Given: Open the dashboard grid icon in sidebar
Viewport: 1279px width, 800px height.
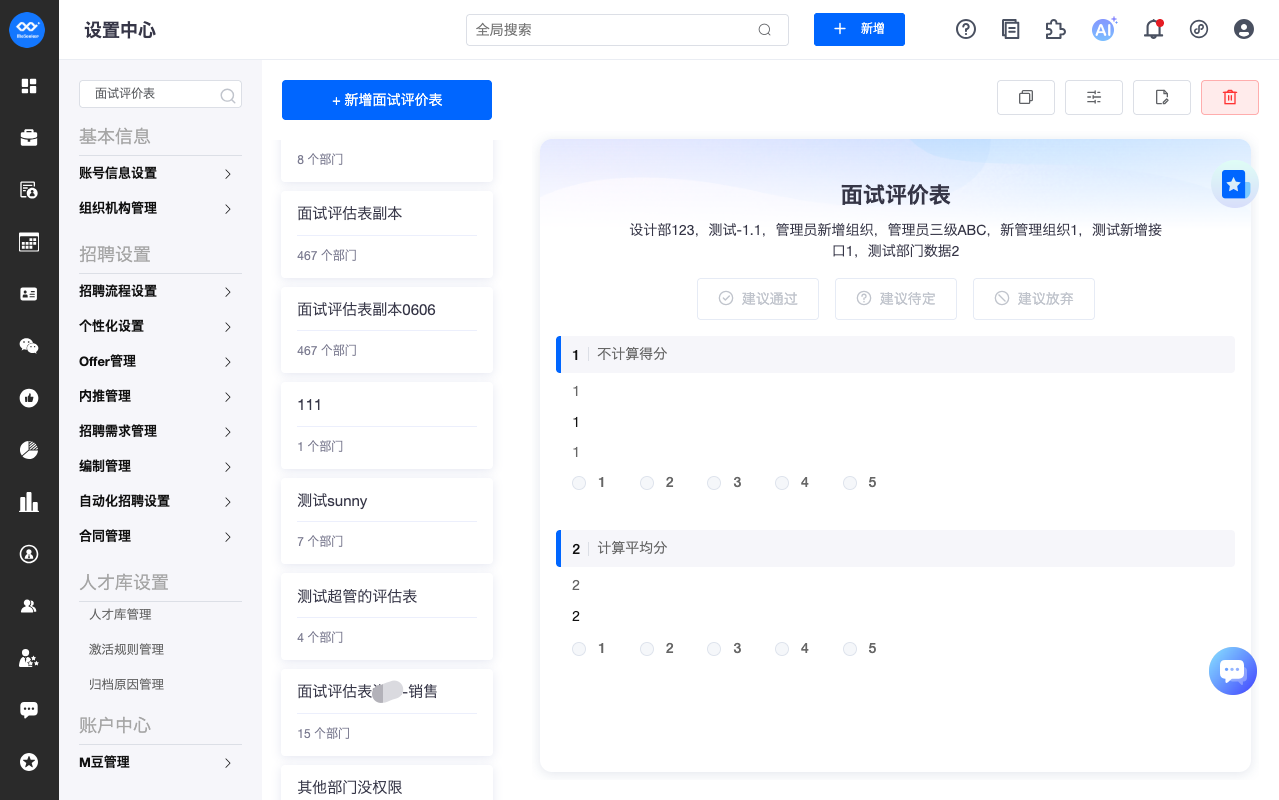Looking at the screenshot, I should 29,86.
